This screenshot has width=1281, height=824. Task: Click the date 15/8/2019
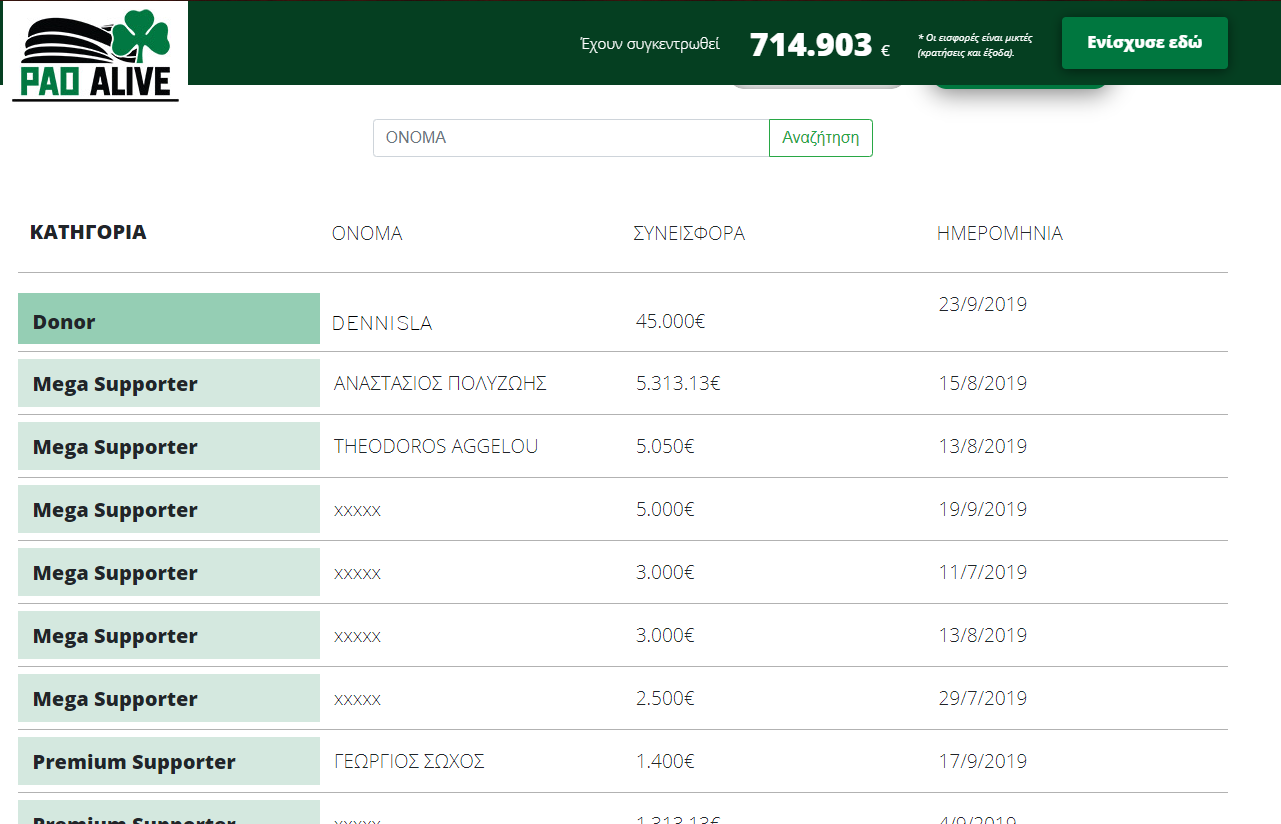[x=983, y=383]
